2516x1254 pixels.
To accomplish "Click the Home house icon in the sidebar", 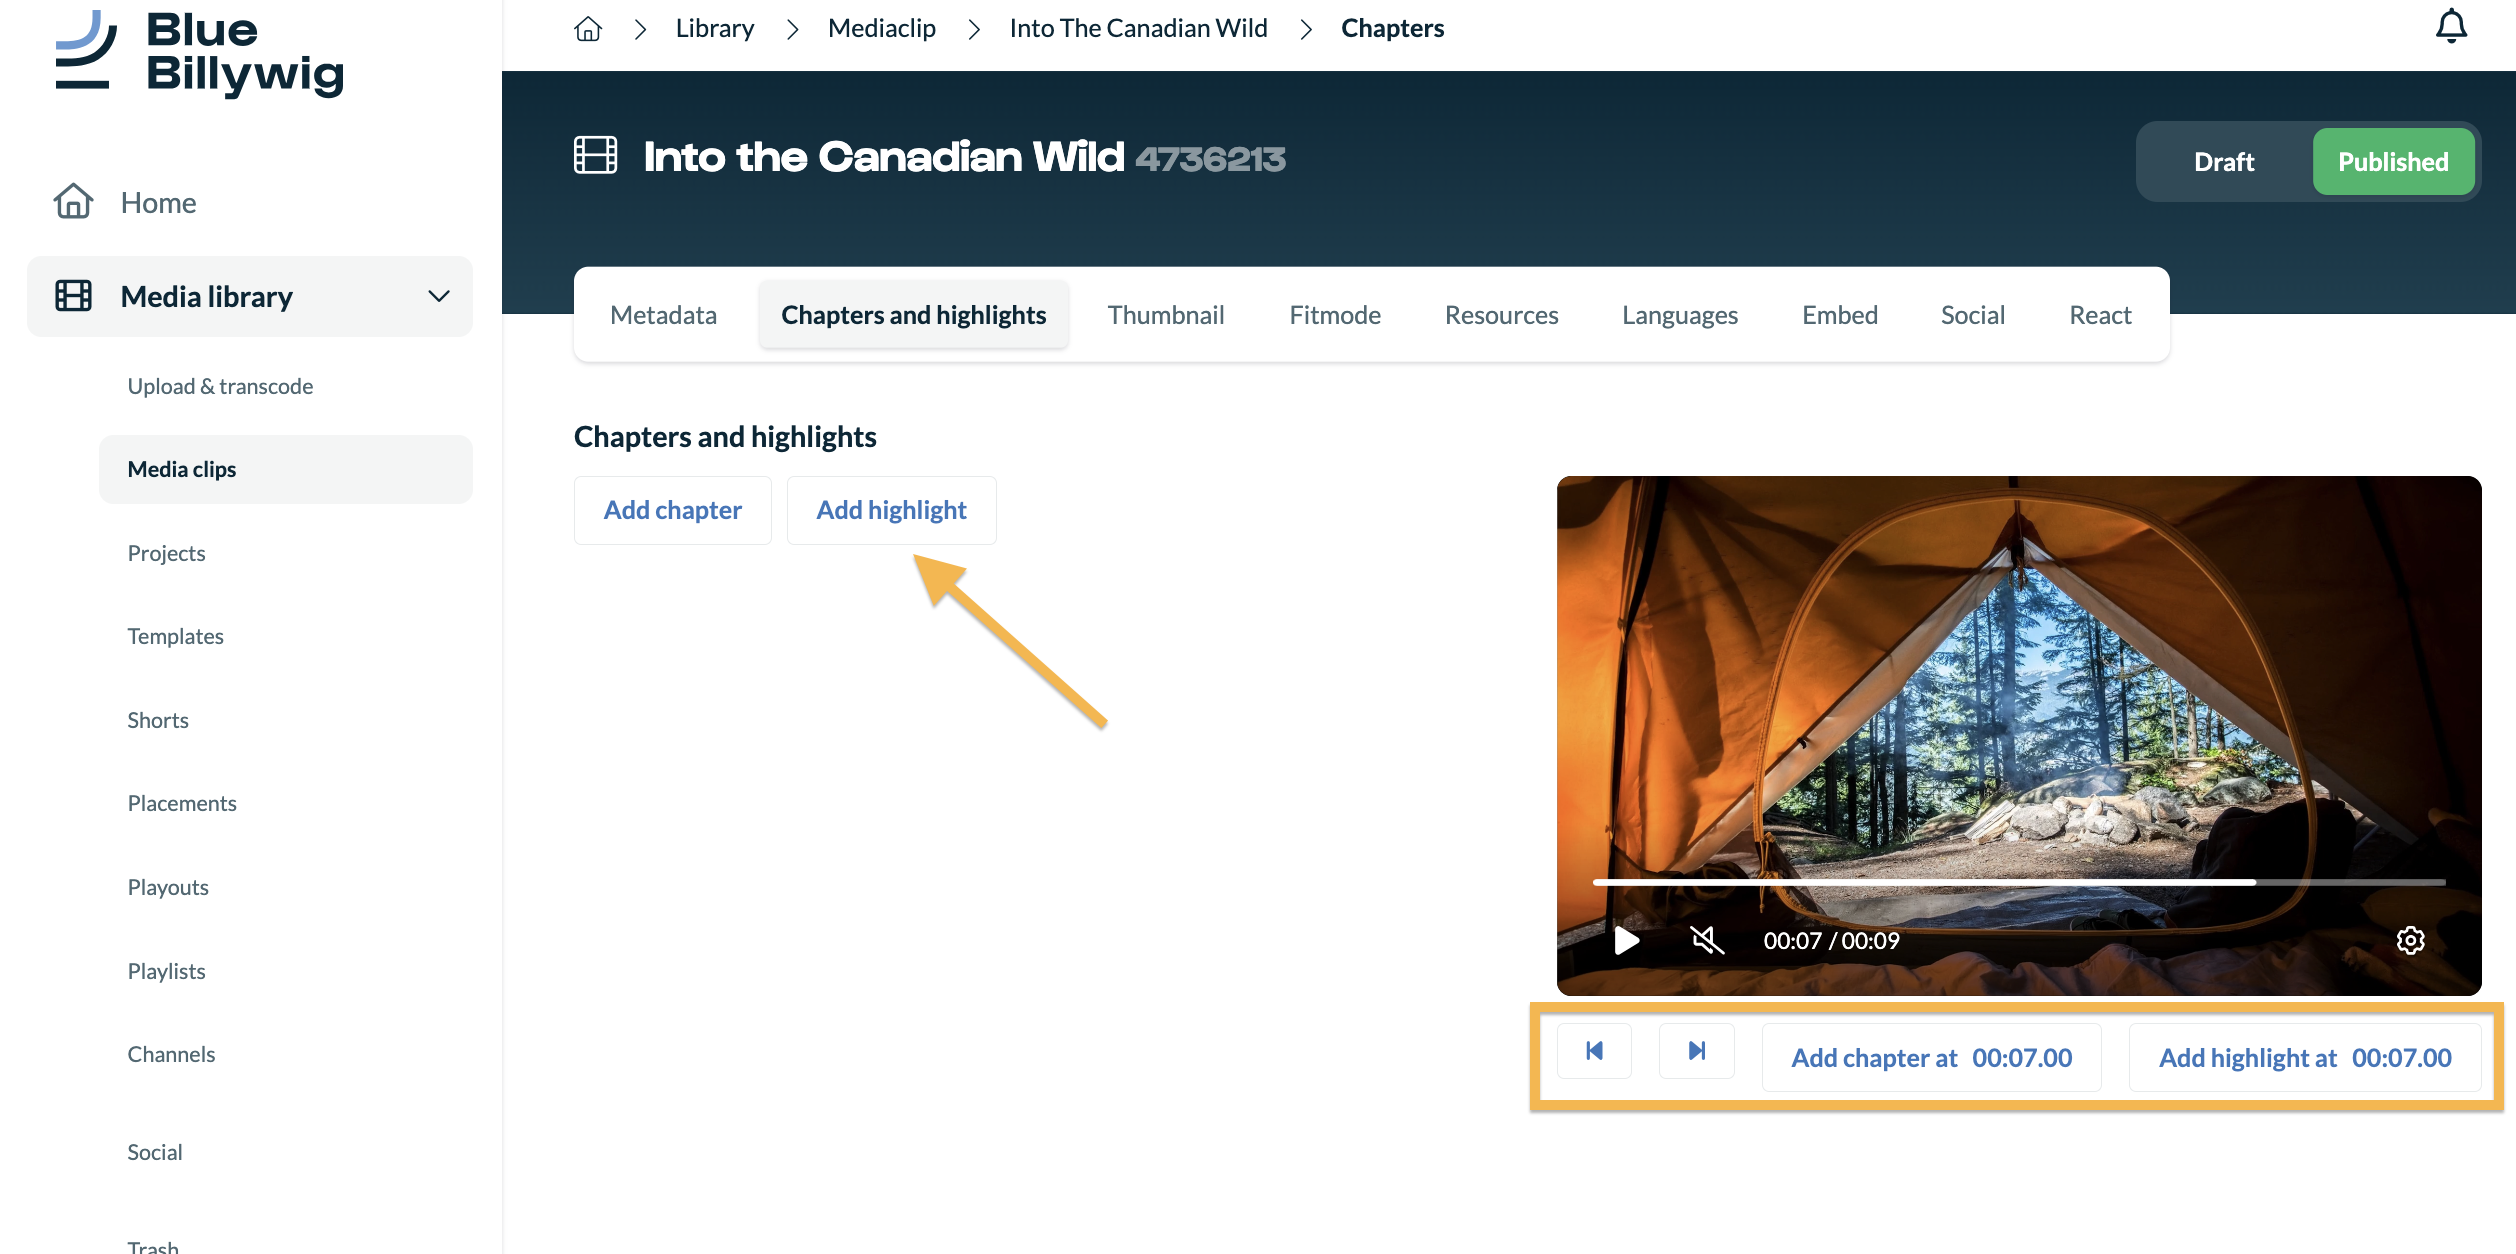I will point(73,202).
